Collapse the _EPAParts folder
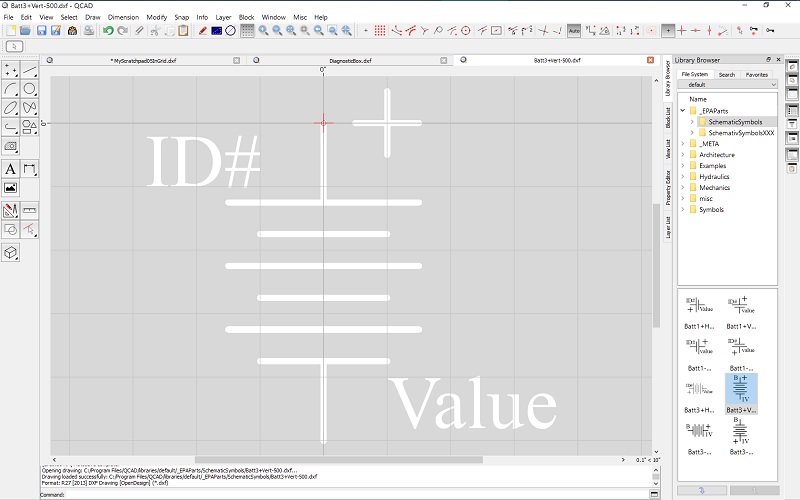 (x=683, y=111)
